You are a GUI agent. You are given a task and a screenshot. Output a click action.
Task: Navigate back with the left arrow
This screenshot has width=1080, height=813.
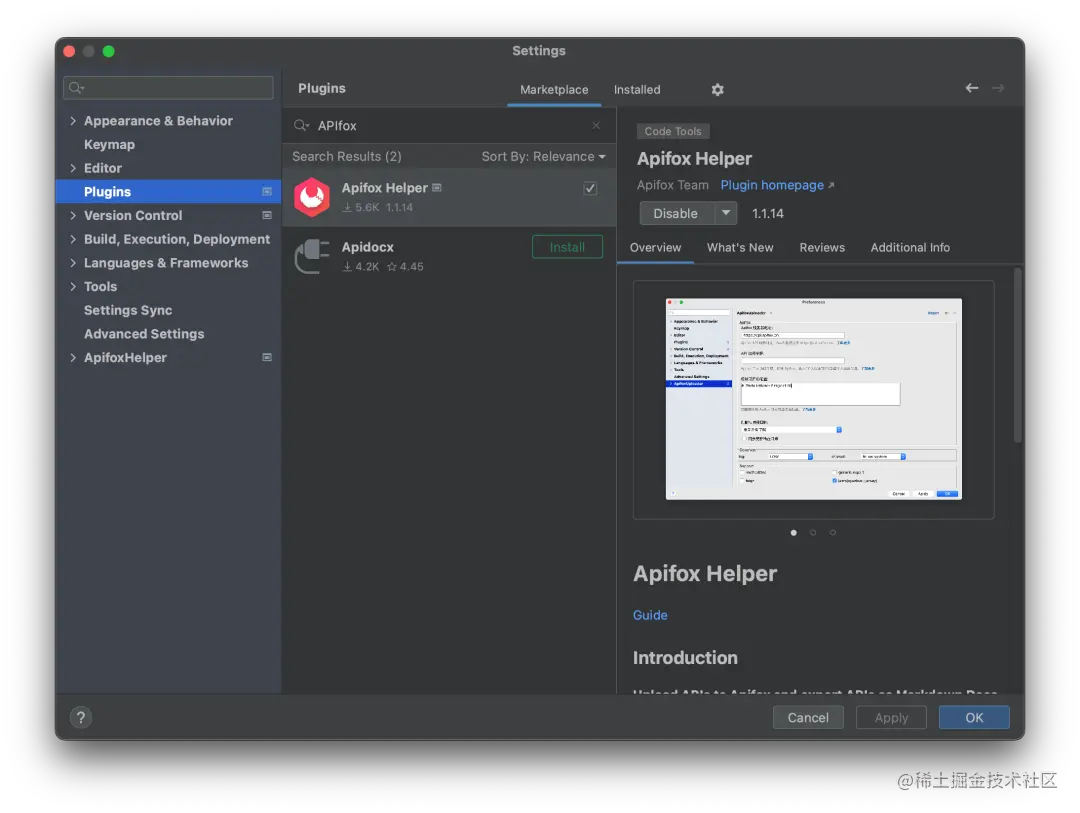971,88
